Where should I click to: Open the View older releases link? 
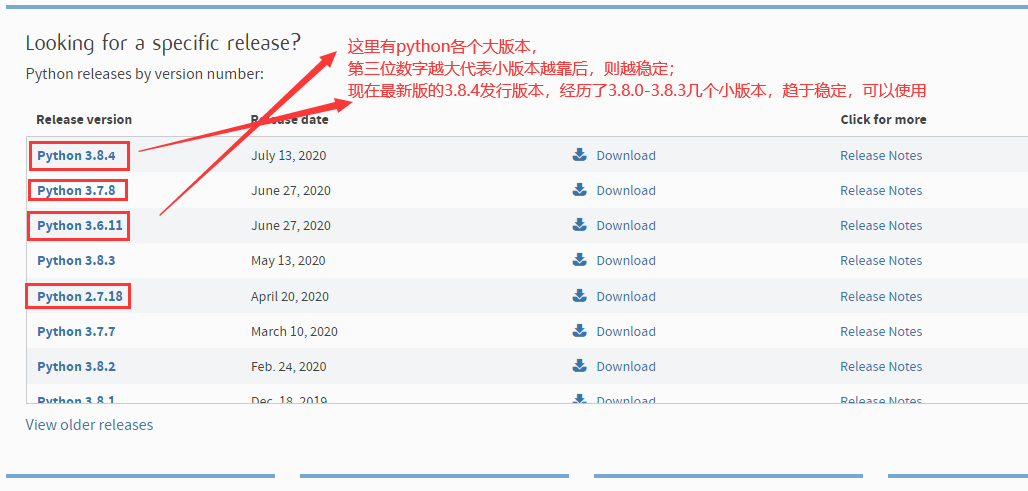click(x=89, y=425)
